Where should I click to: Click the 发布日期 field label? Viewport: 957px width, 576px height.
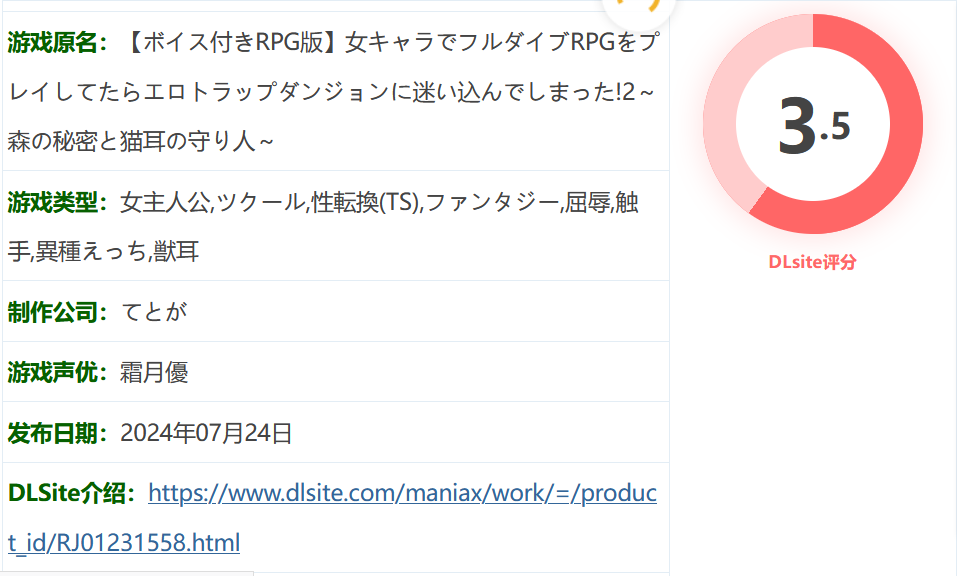(x=57, y=433)
